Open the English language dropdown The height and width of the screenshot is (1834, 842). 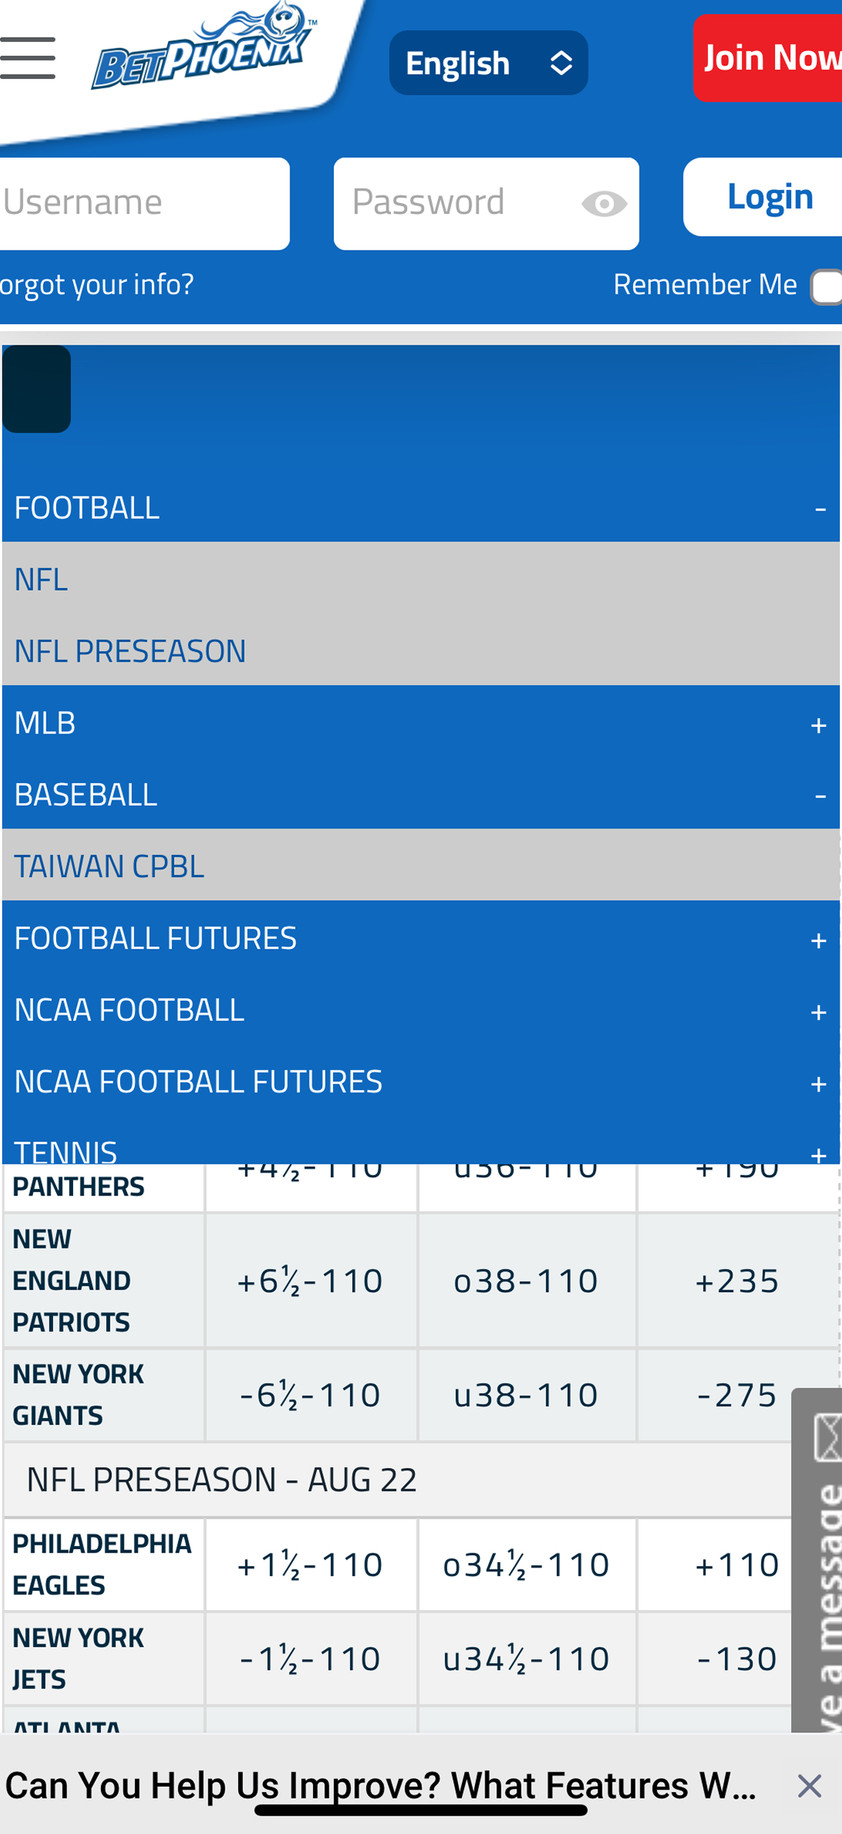[x=488, y=63]
